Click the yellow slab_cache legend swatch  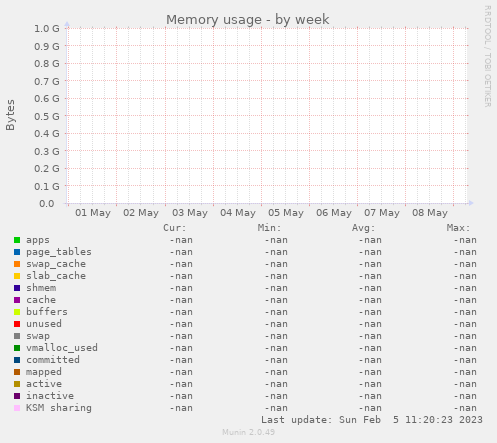coord(17,276)
